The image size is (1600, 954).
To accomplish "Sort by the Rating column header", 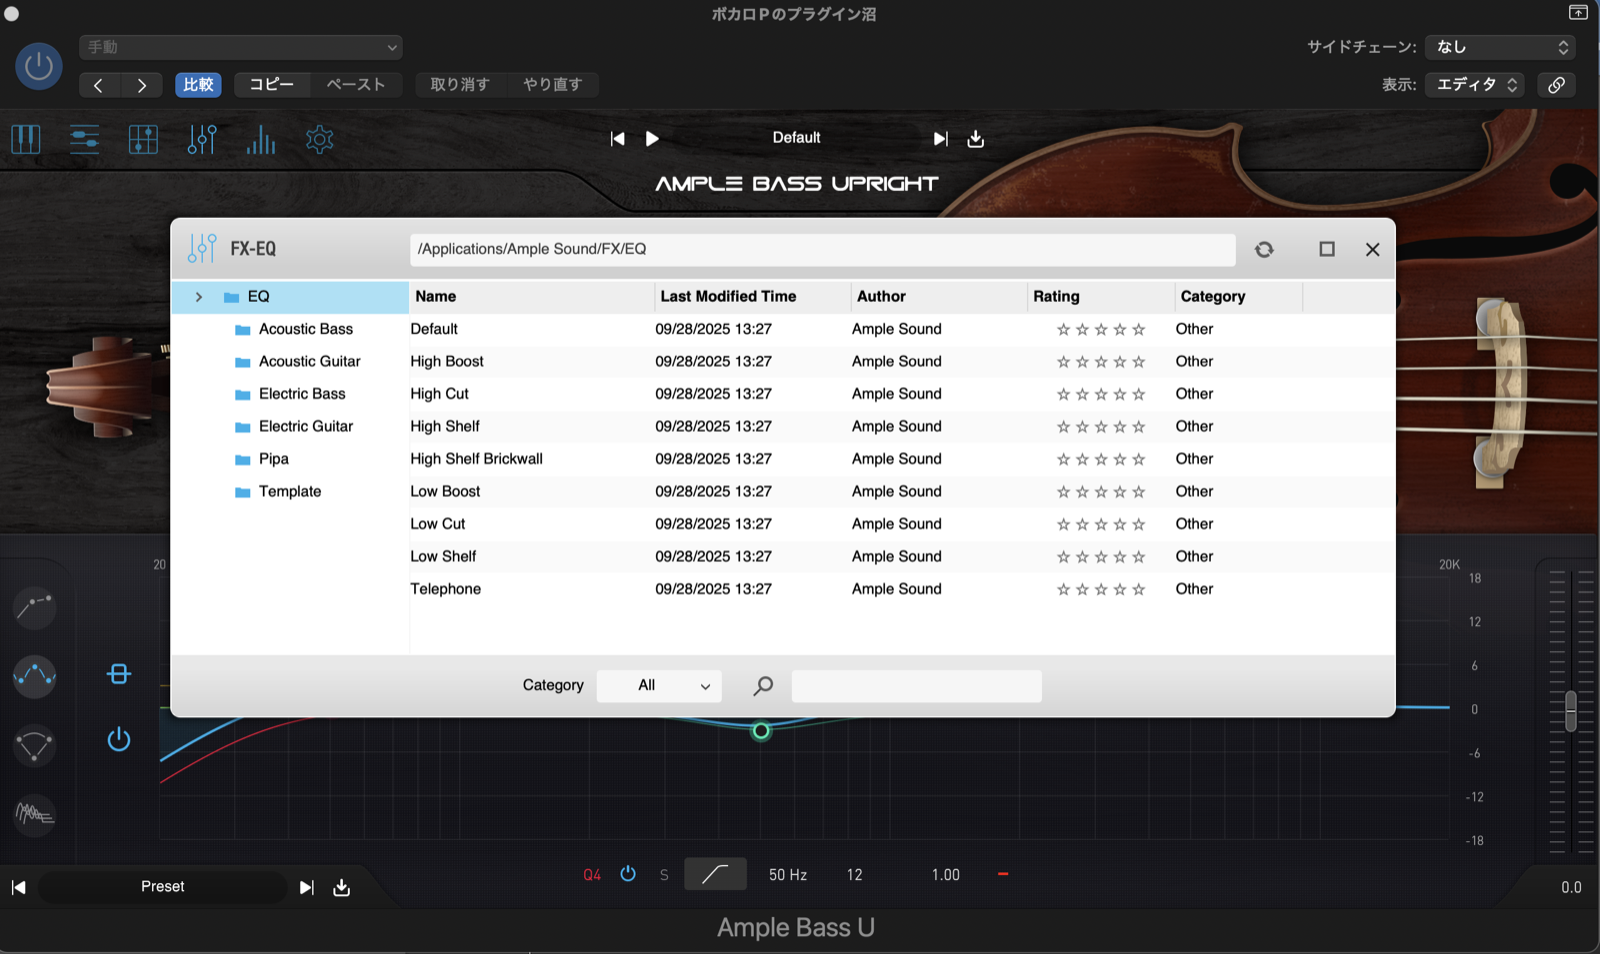I will [1101, 297].
